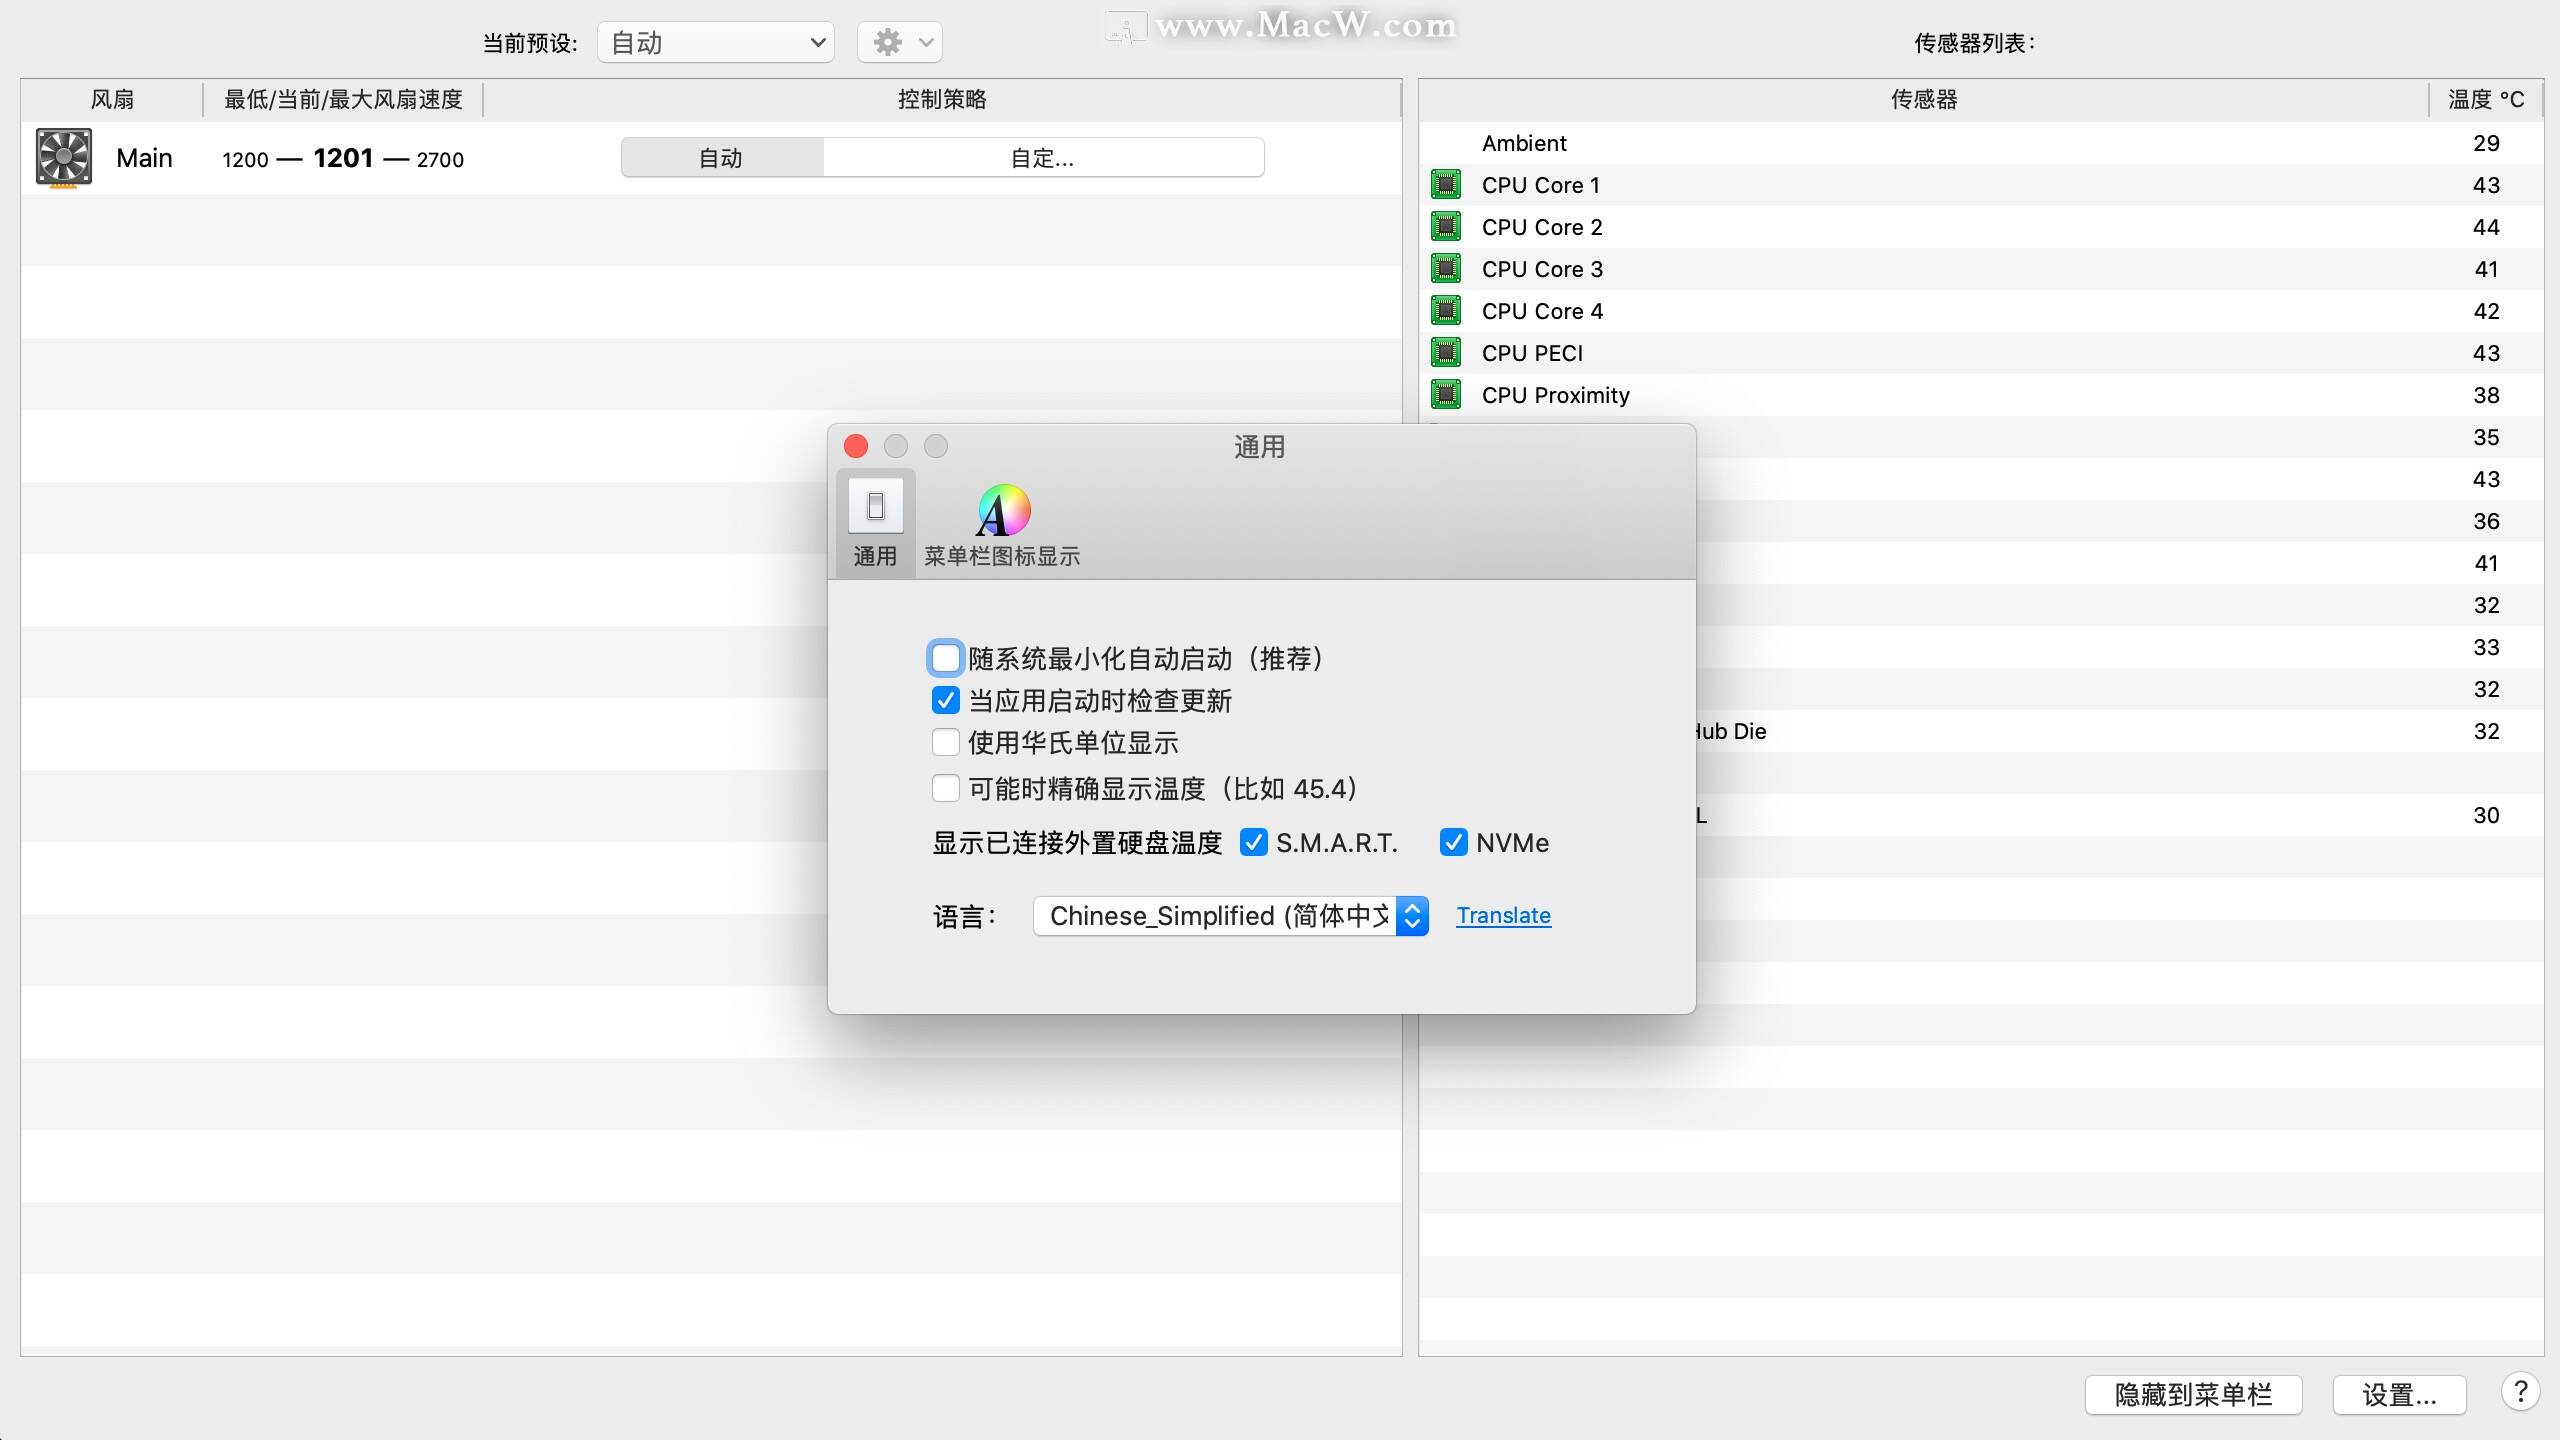Enable 随系统最小化自动启动 checkbox

[945, 658]
